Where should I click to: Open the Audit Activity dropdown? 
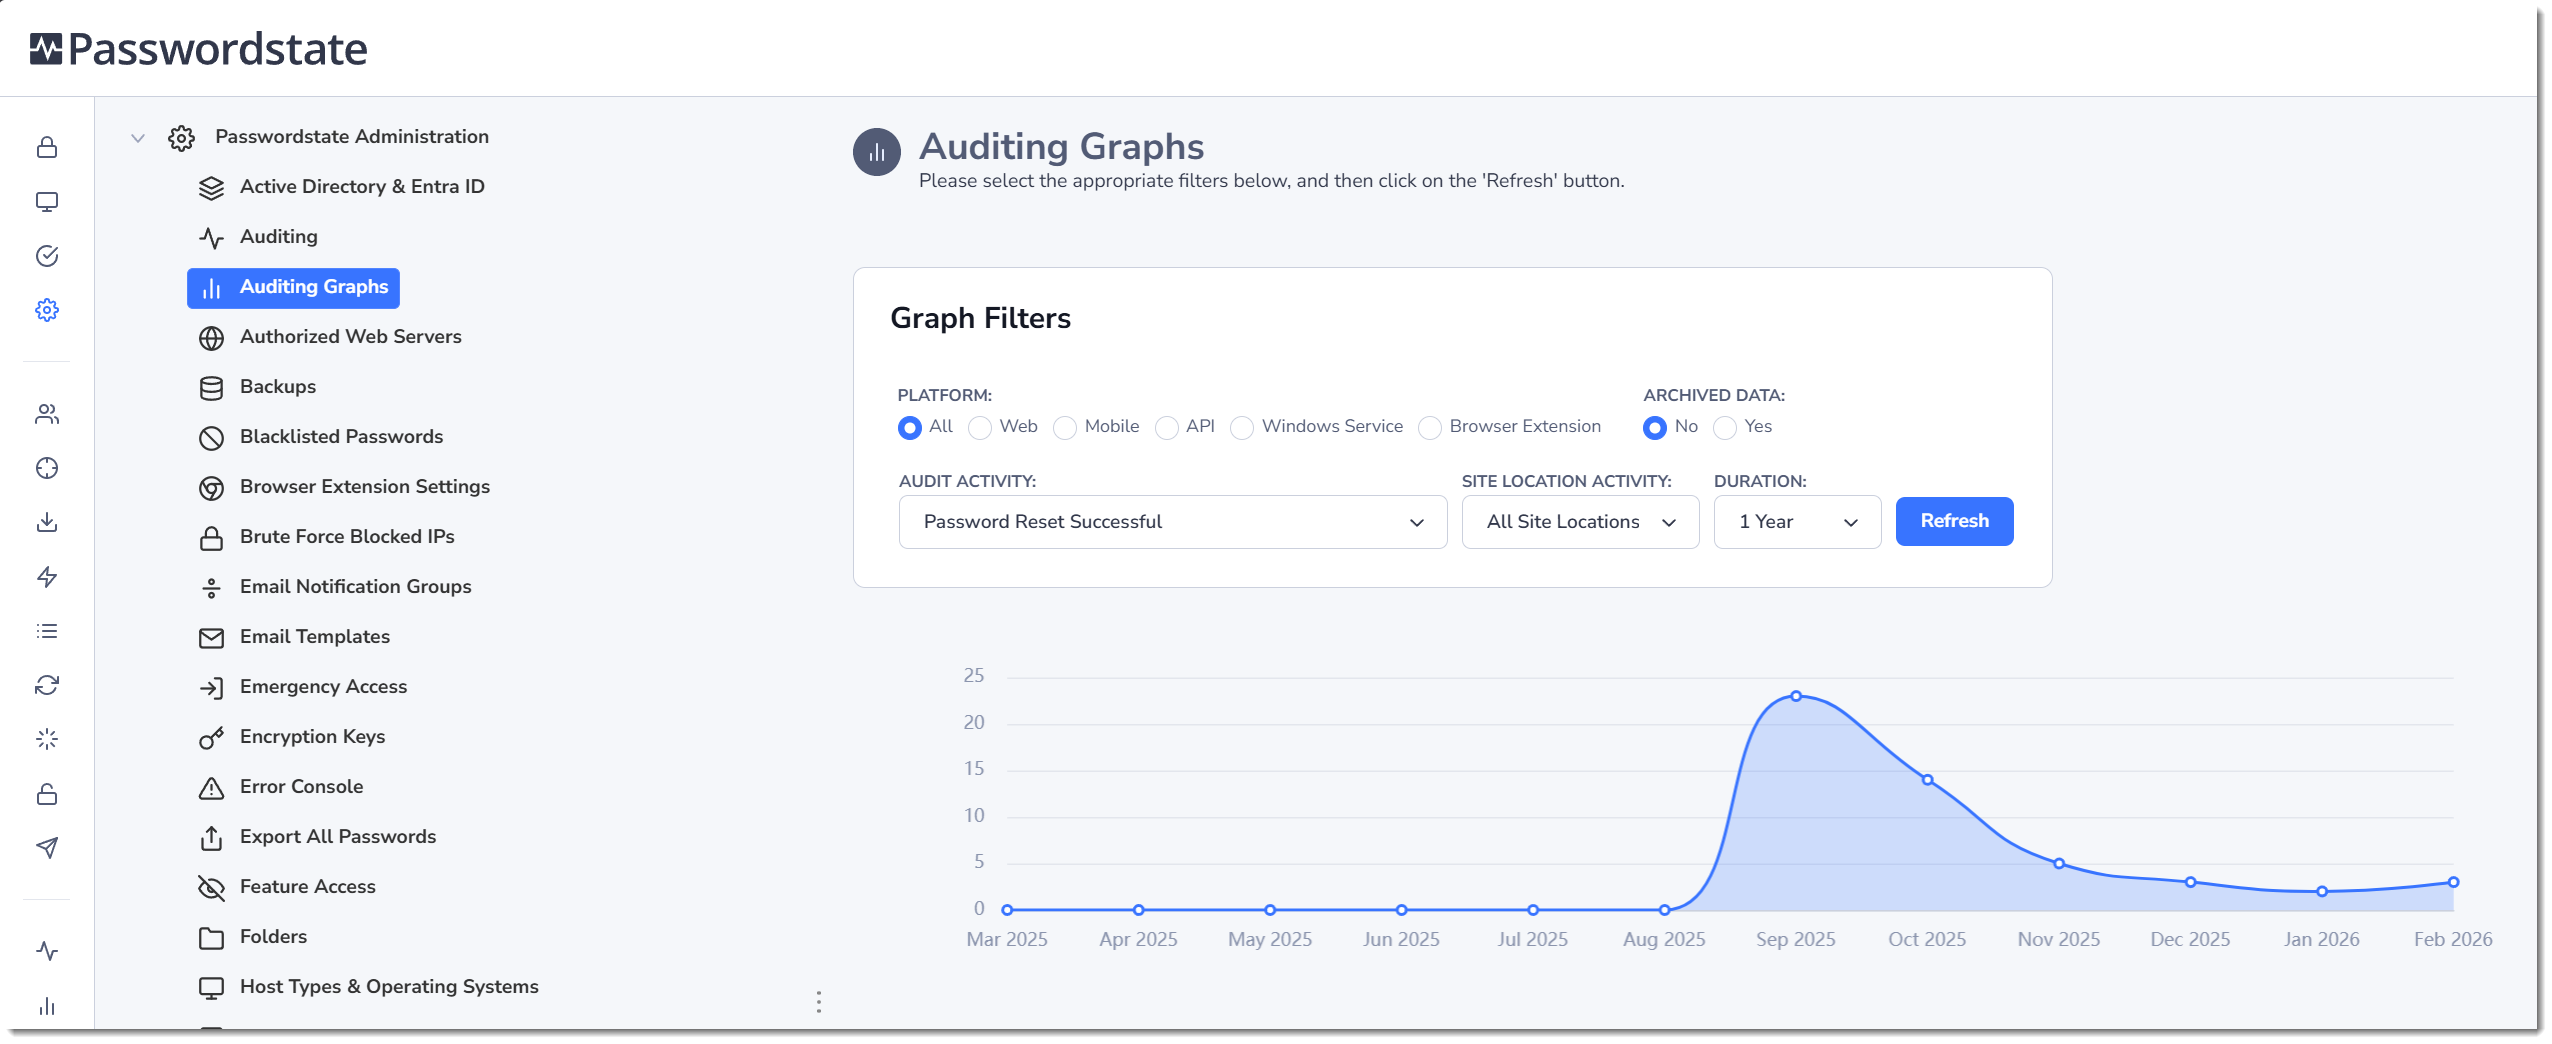tap(1173, 522)
